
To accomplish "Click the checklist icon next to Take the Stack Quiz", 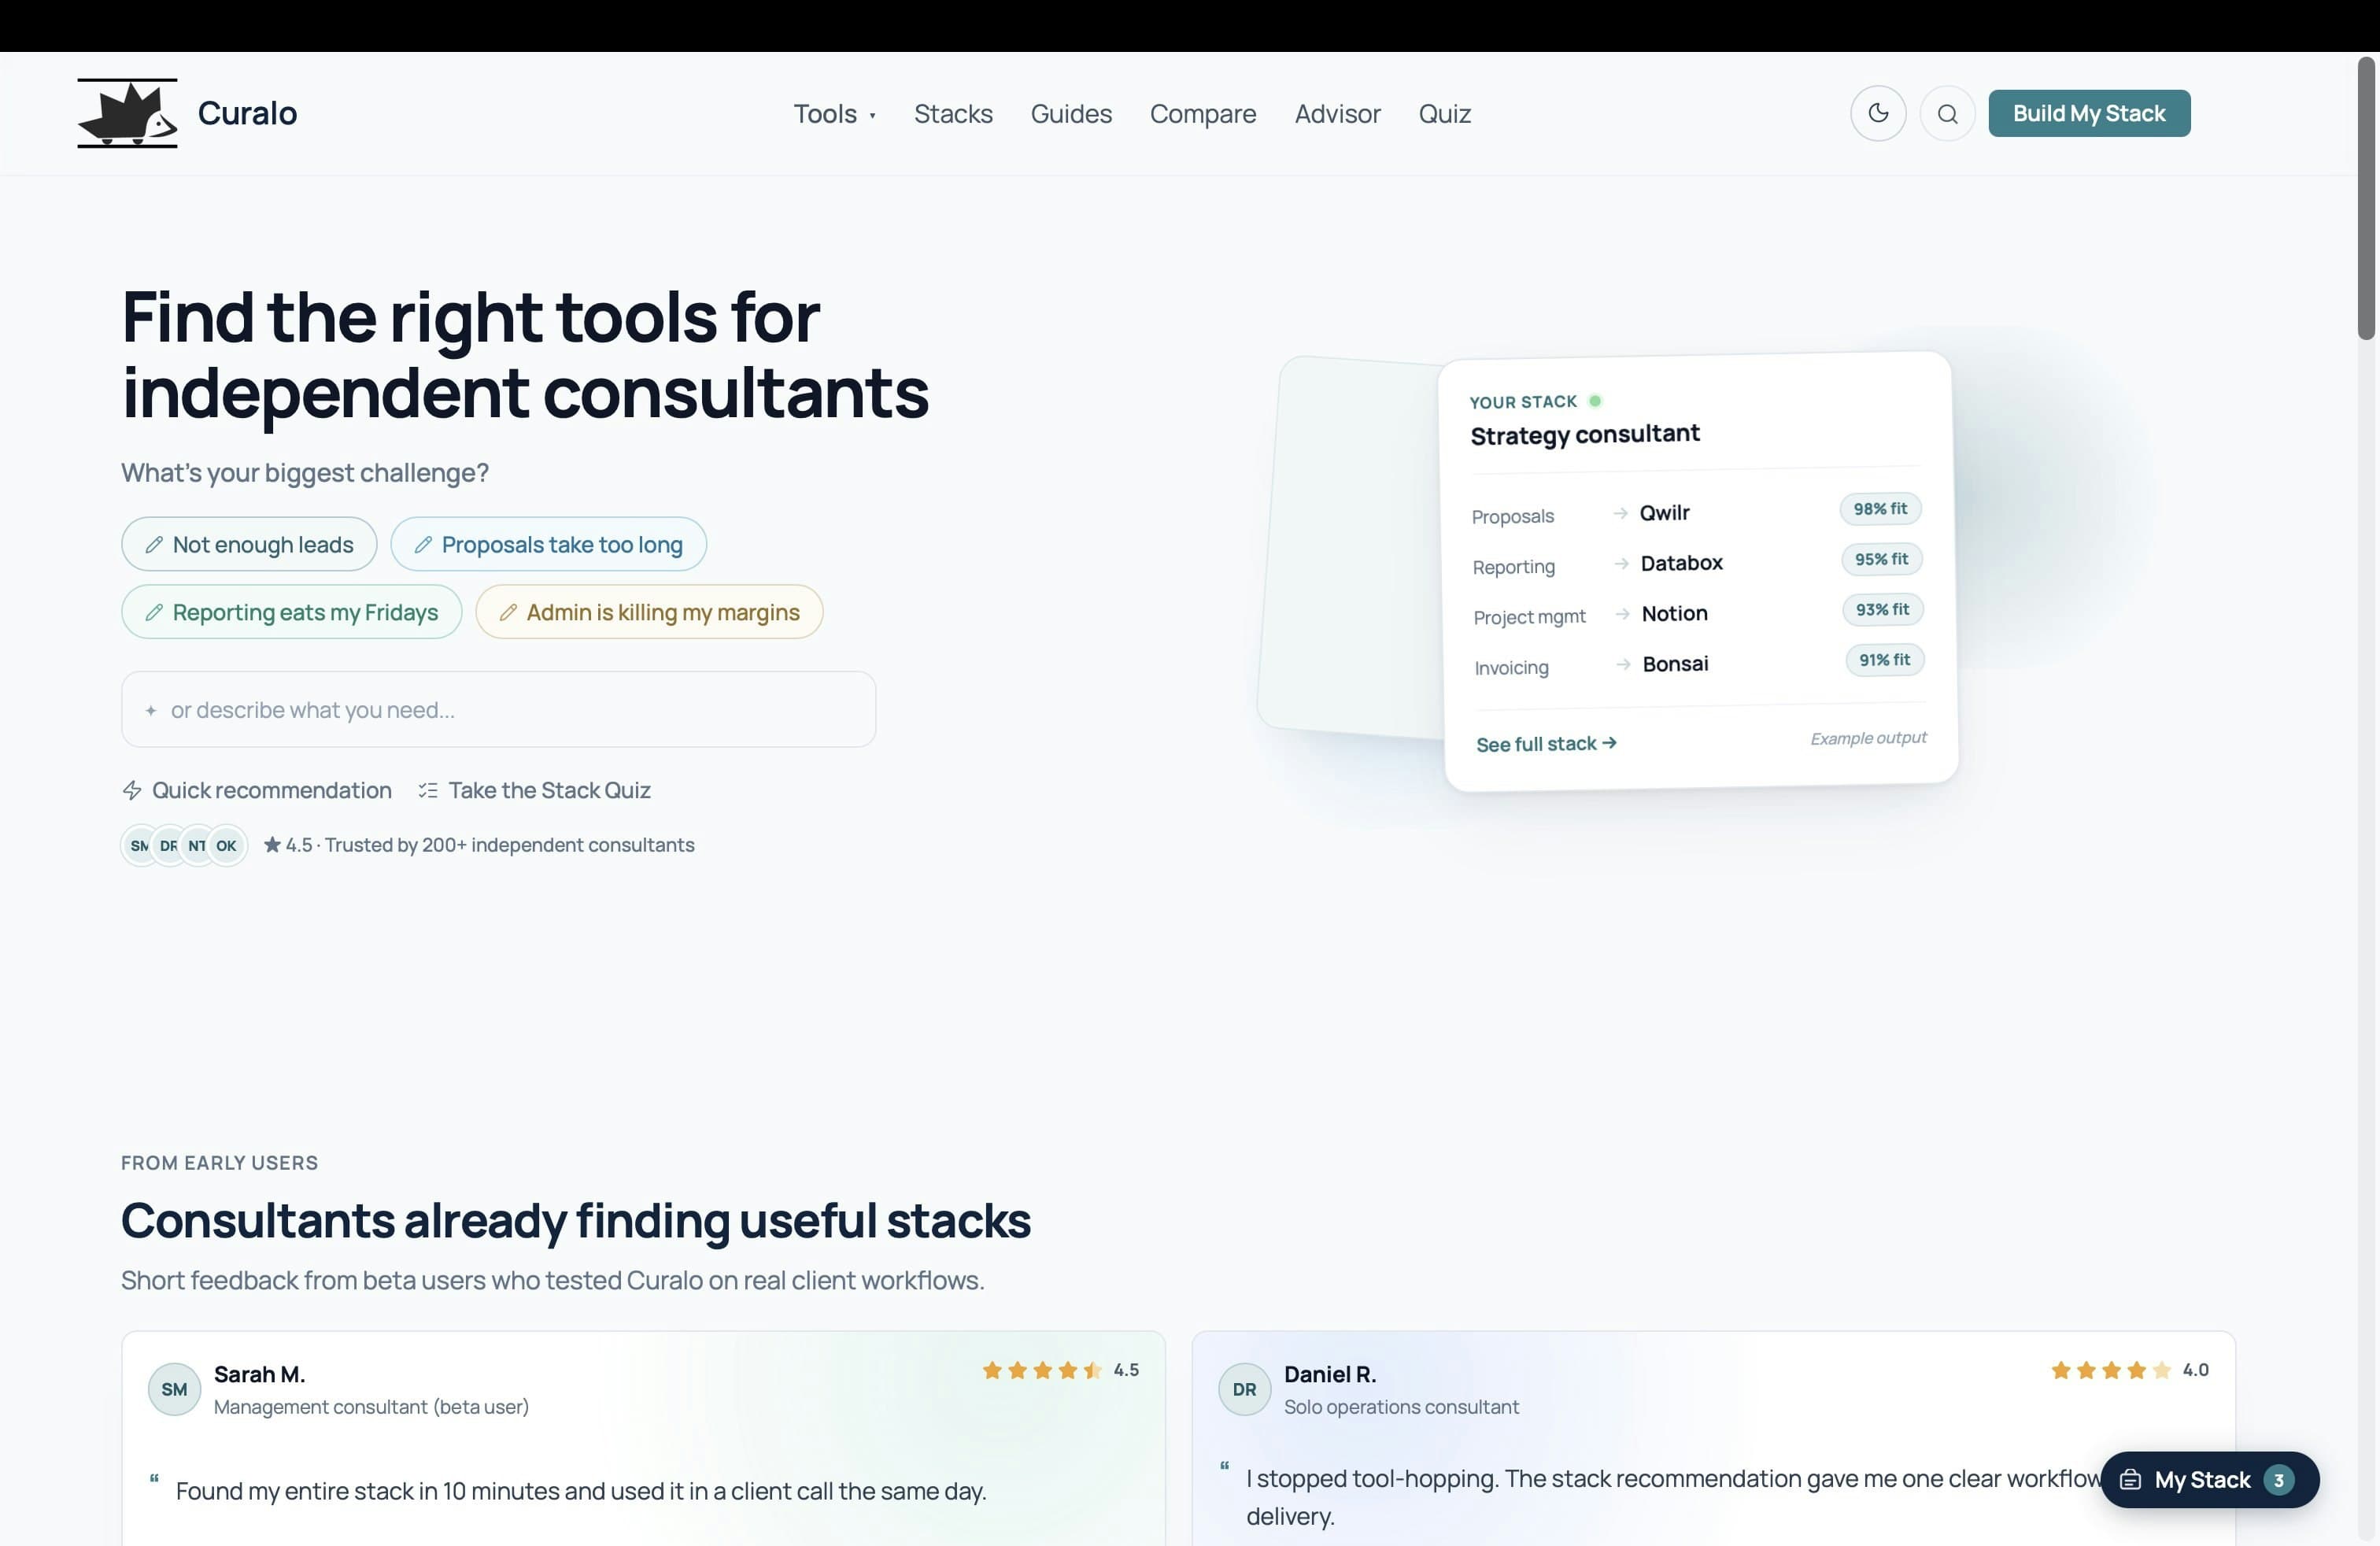I will [427, 790].
